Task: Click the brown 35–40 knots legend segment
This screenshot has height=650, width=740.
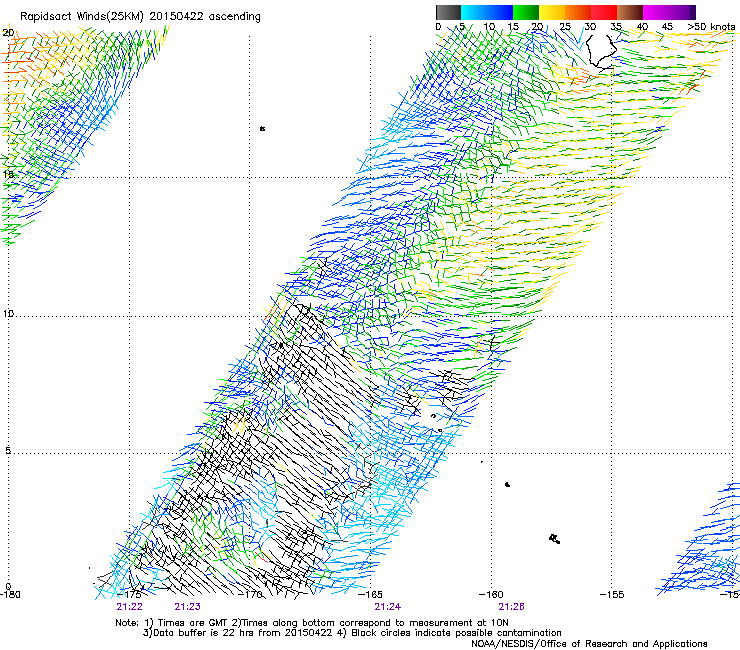Action: point(630,12)
